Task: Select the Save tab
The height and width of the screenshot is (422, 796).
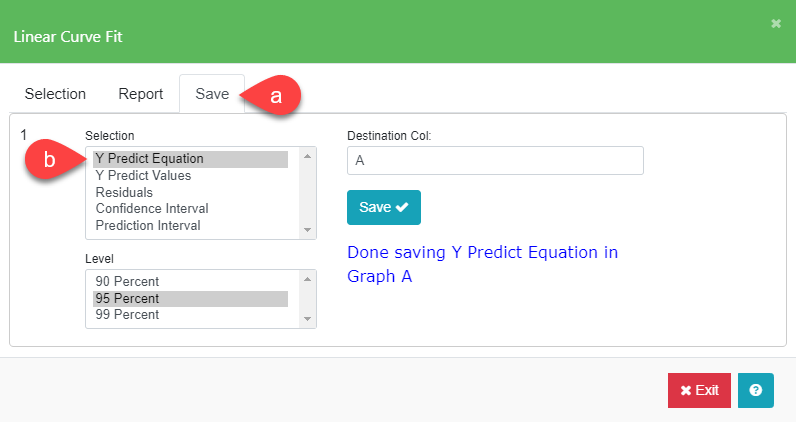Action: pyautogui.click(x=212, y=94)
